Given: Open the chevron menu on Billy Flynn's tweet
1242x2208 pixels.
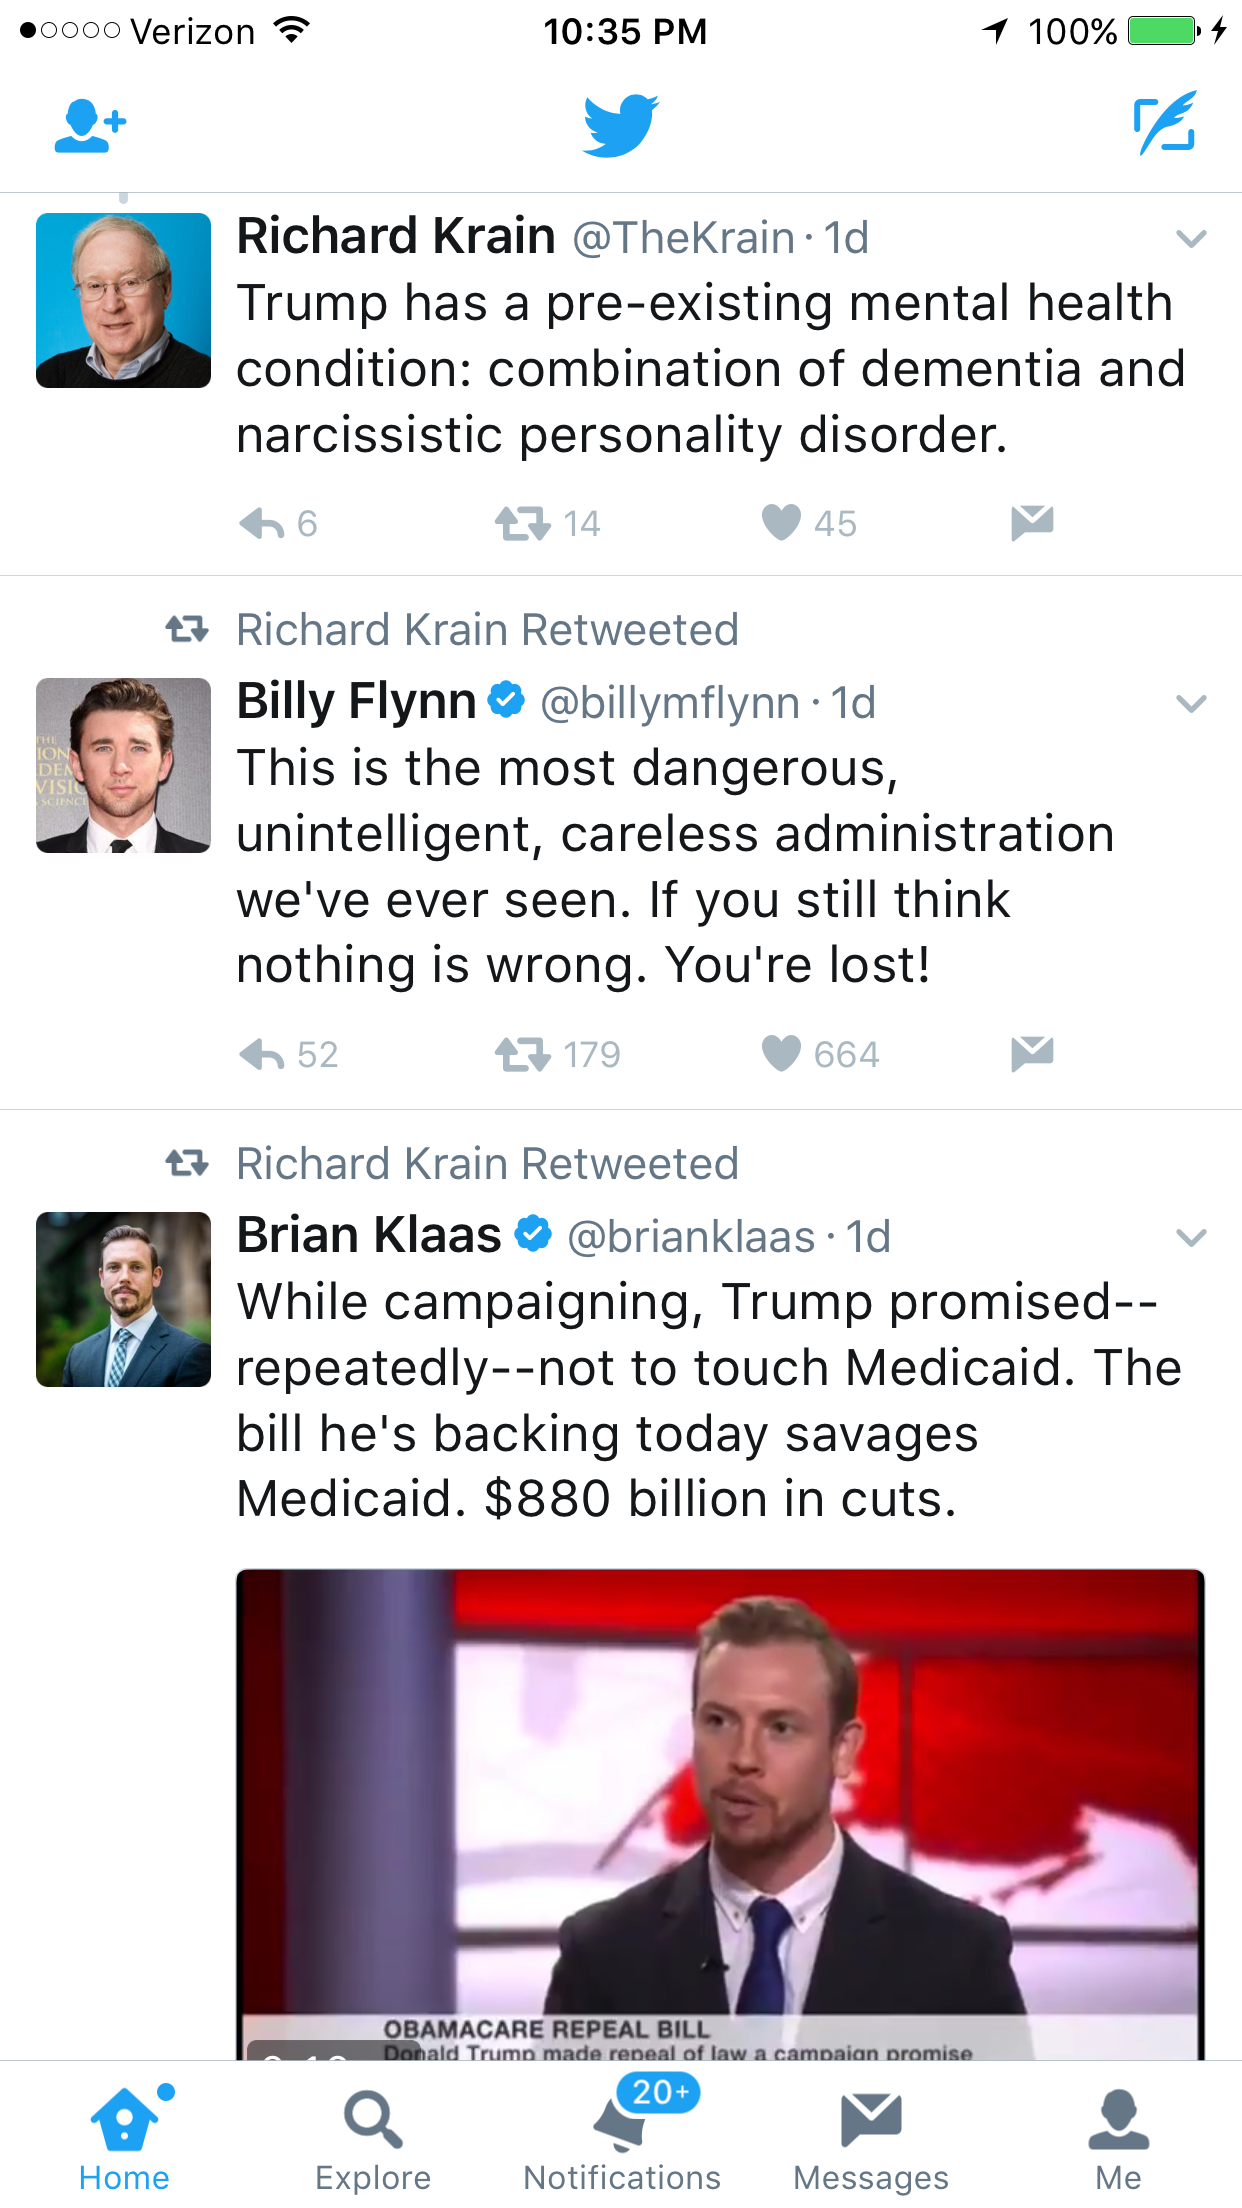Looking at the screenshot, I should [1191, 704].
